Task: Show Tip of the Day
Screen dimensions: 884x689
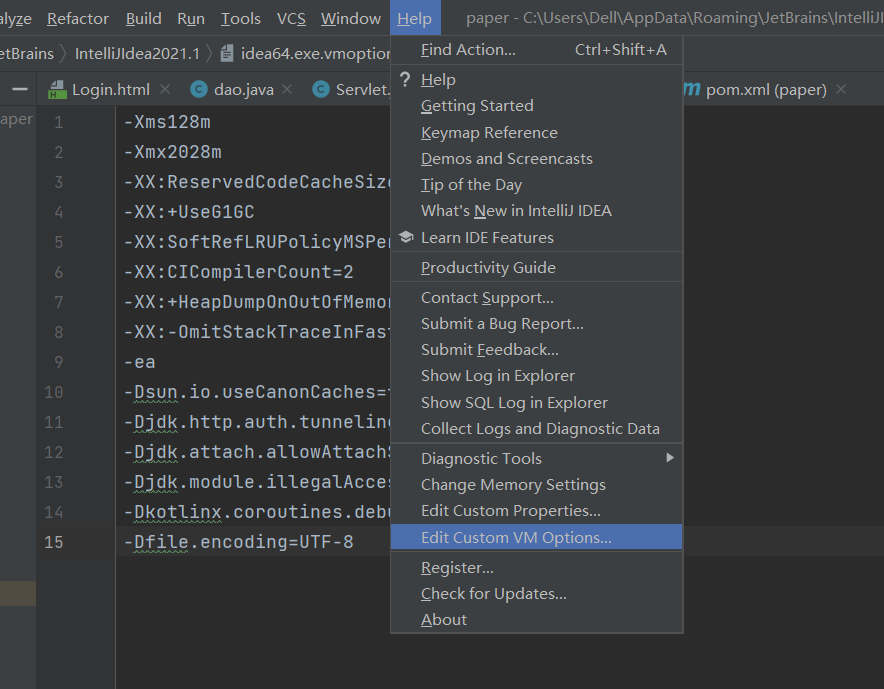Action: click(536, 184)
